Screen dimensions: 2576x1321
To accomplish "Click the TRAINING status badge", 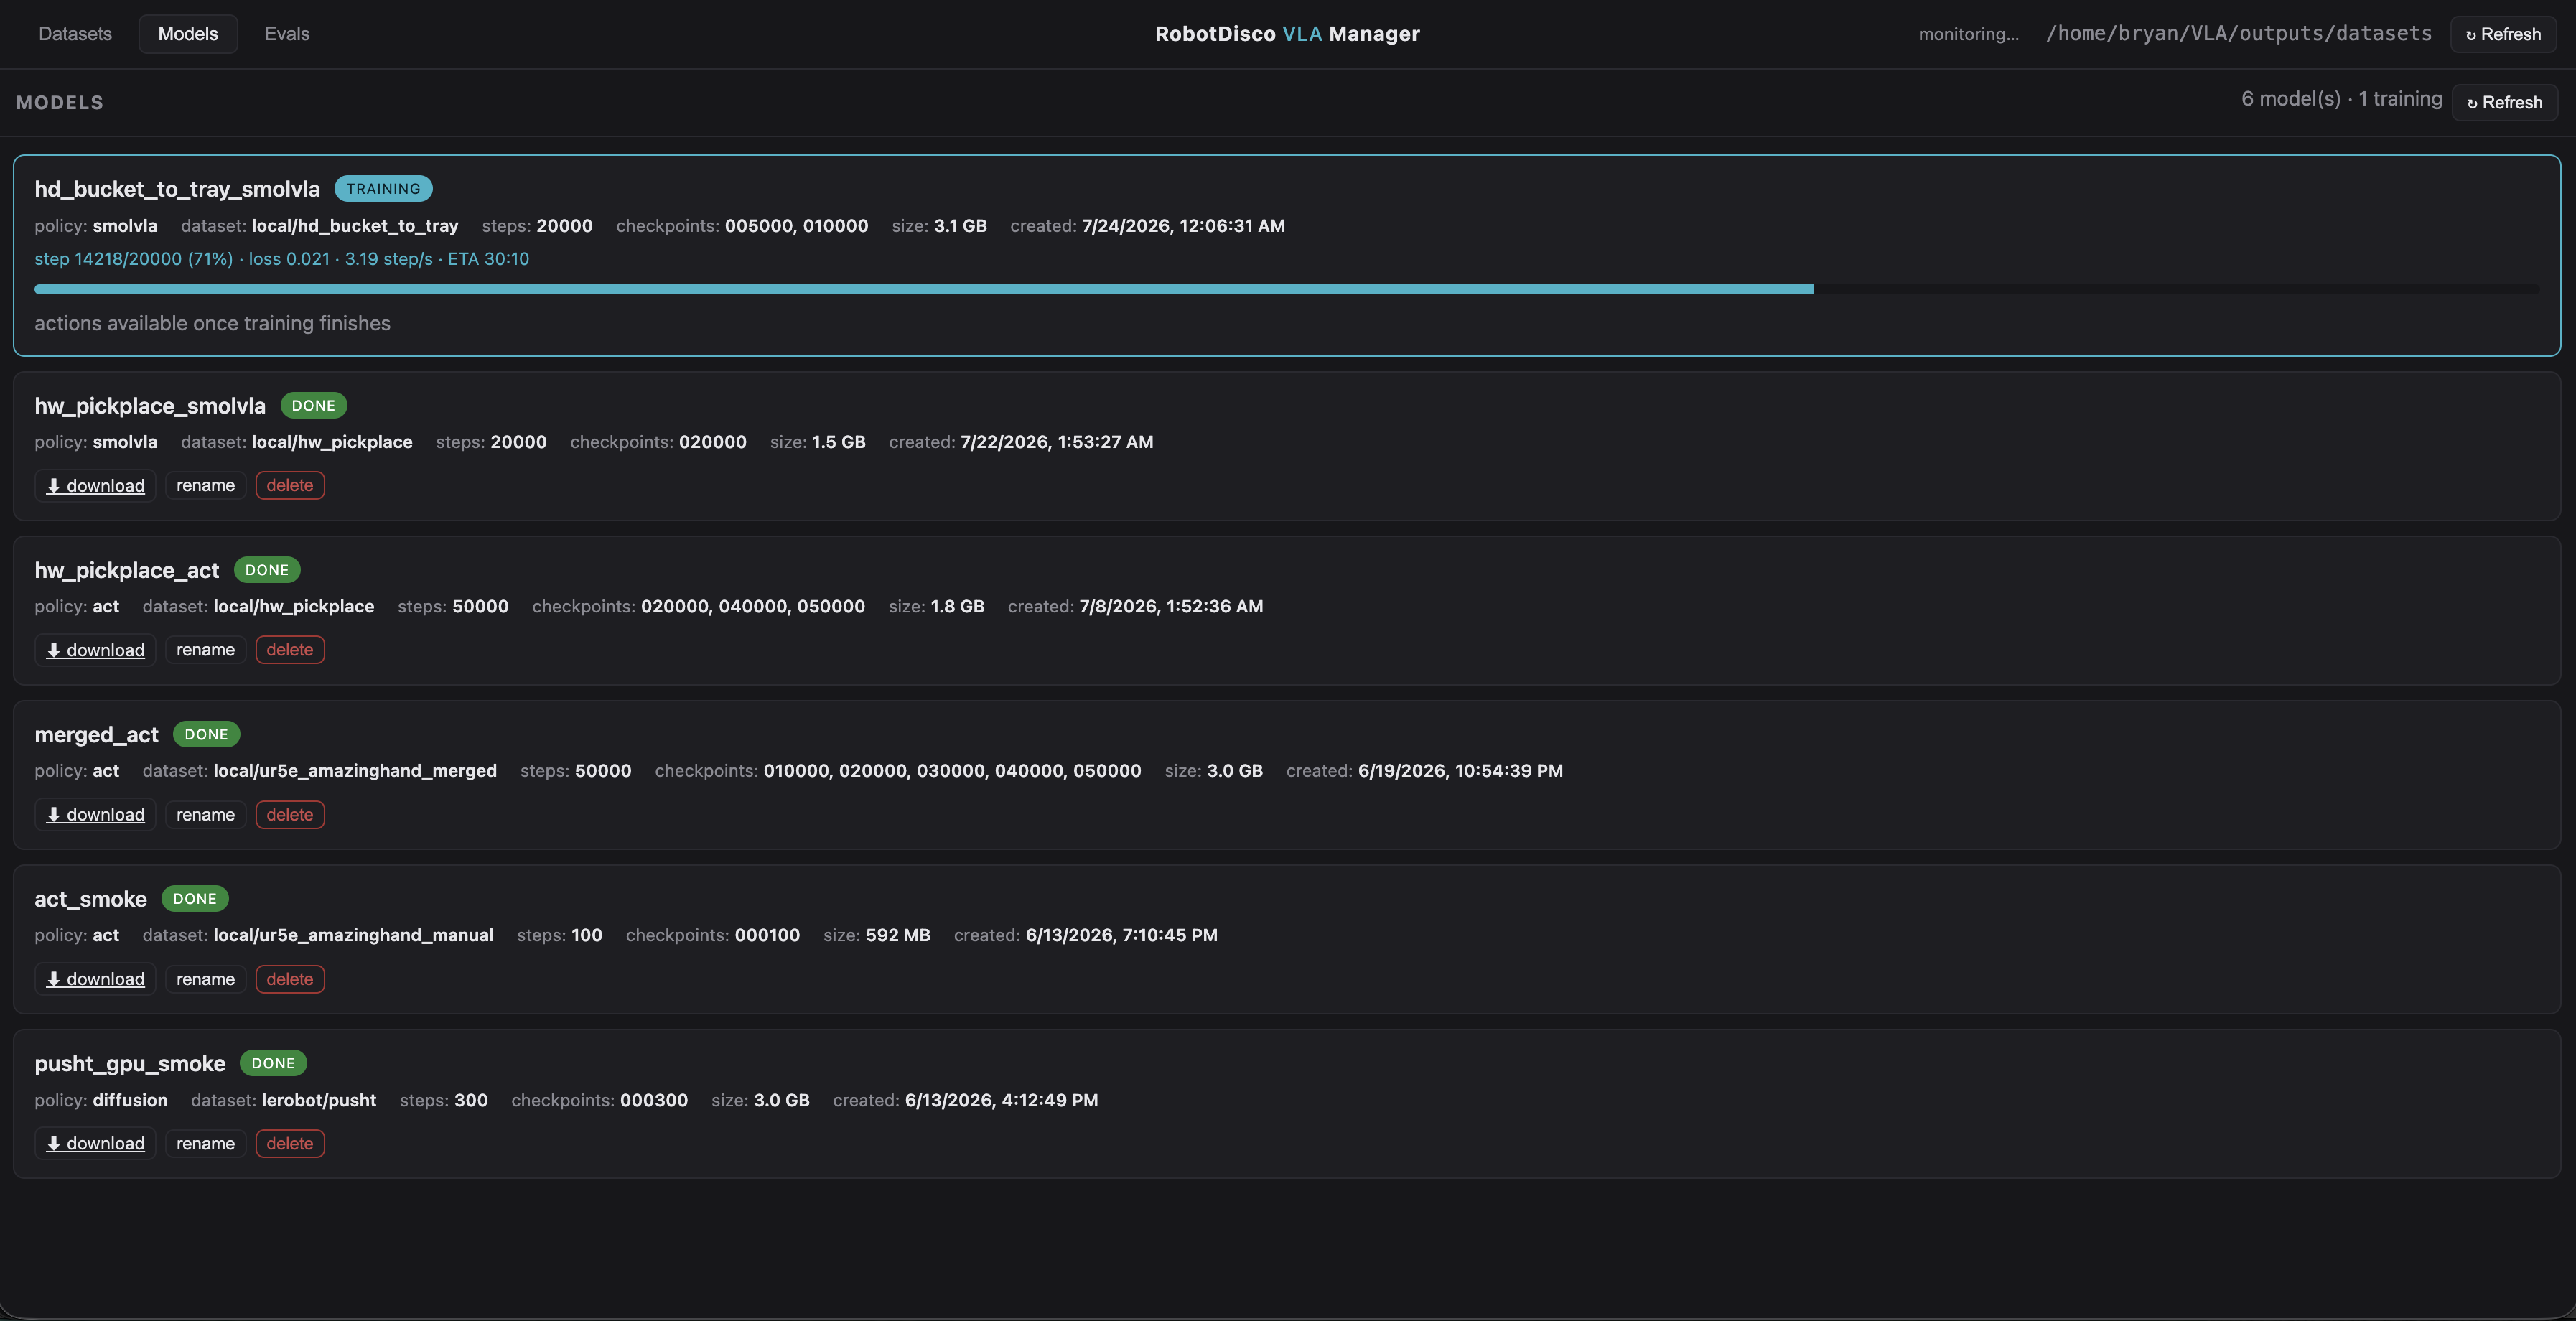I will click(x=383, y=188).
